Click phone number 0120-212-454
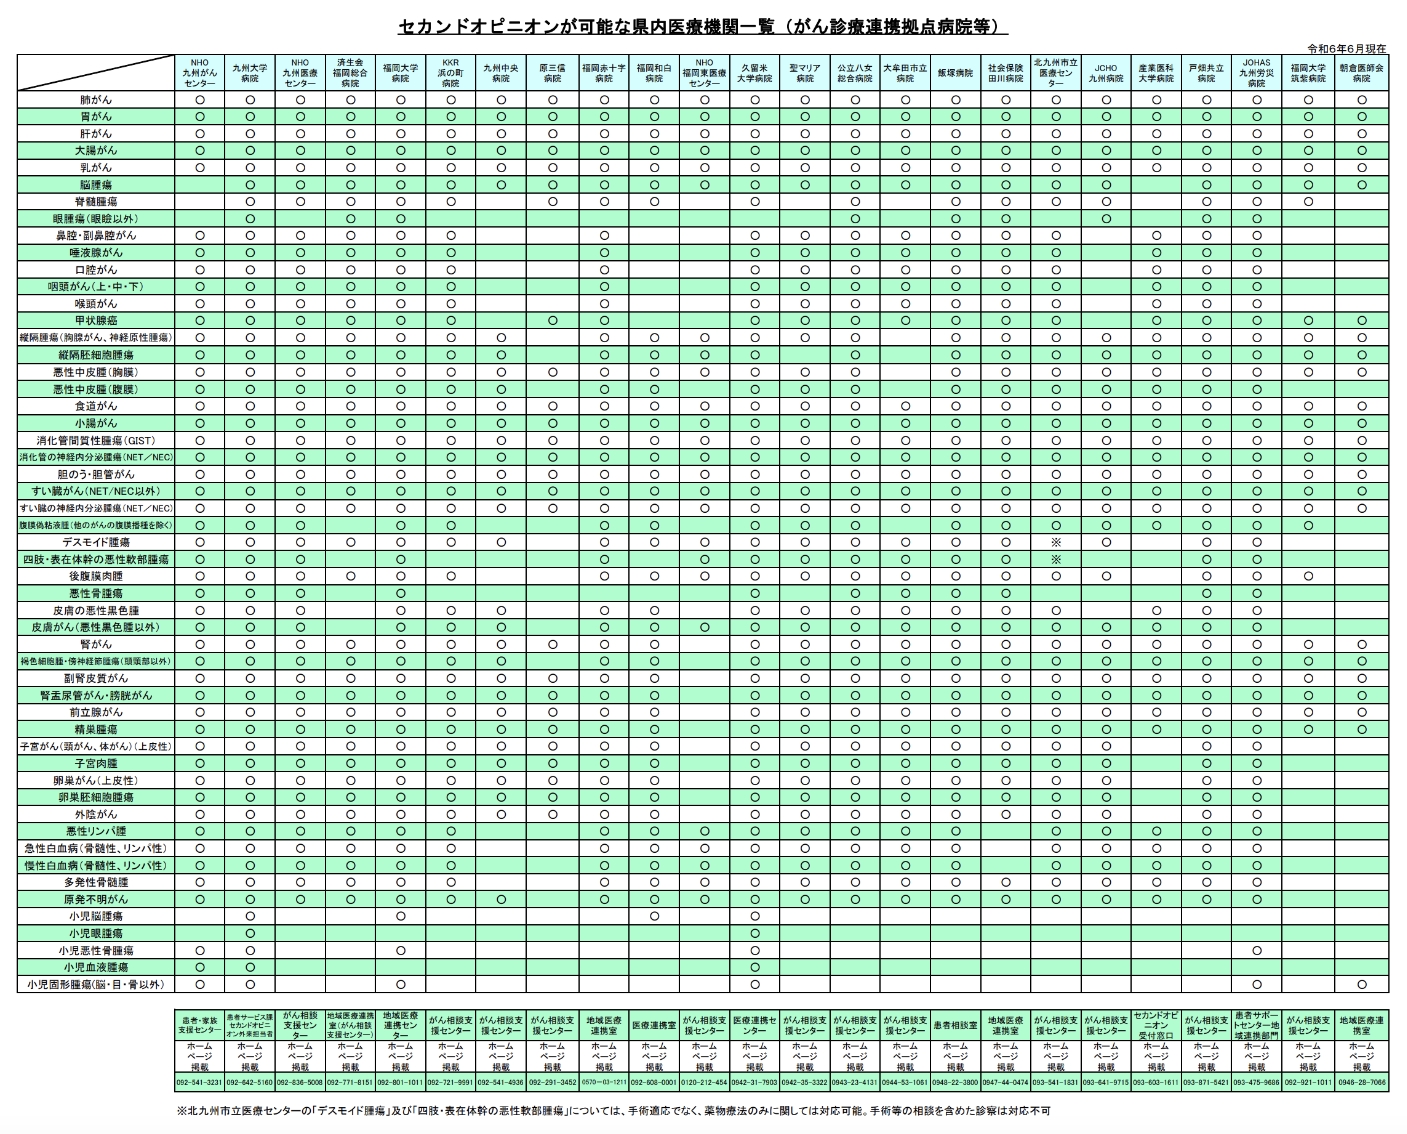The image size is (1407, 1134). tap(704, 1082)
